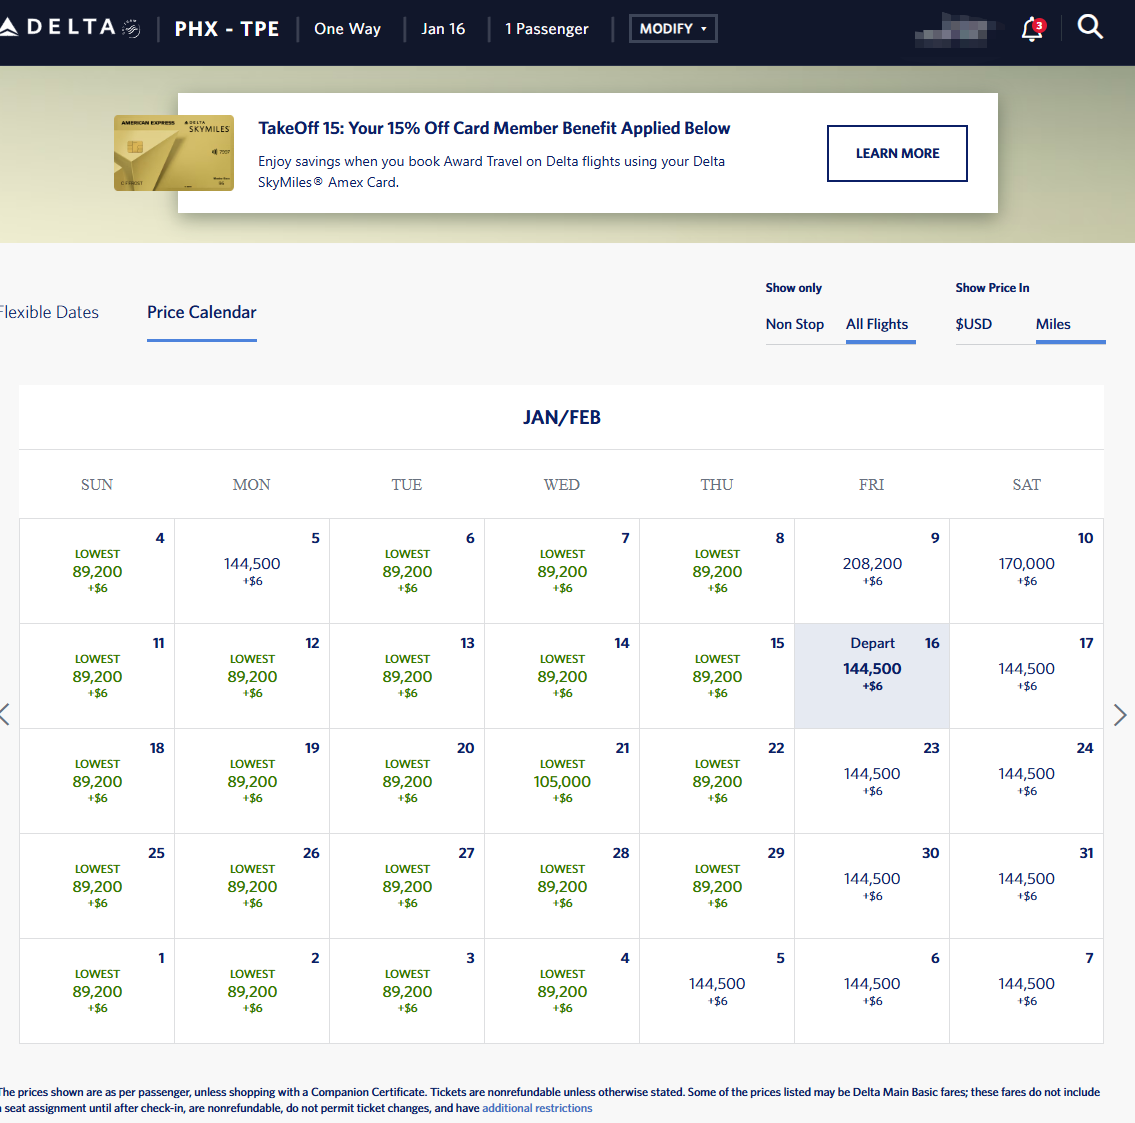
Task: Show prices in Miles
Action: 1053,324
